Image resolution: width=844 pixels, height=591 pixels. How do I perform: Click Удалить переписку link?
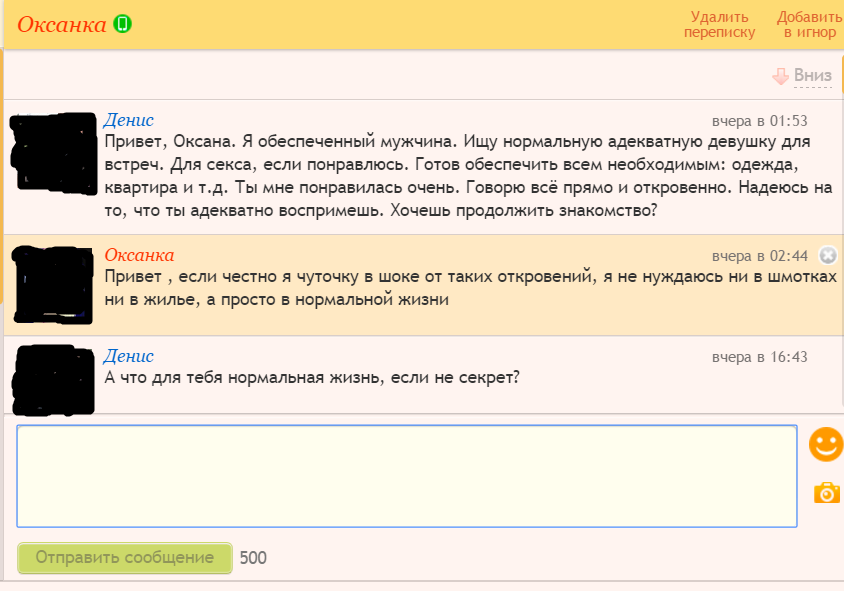tap(720, 25)
